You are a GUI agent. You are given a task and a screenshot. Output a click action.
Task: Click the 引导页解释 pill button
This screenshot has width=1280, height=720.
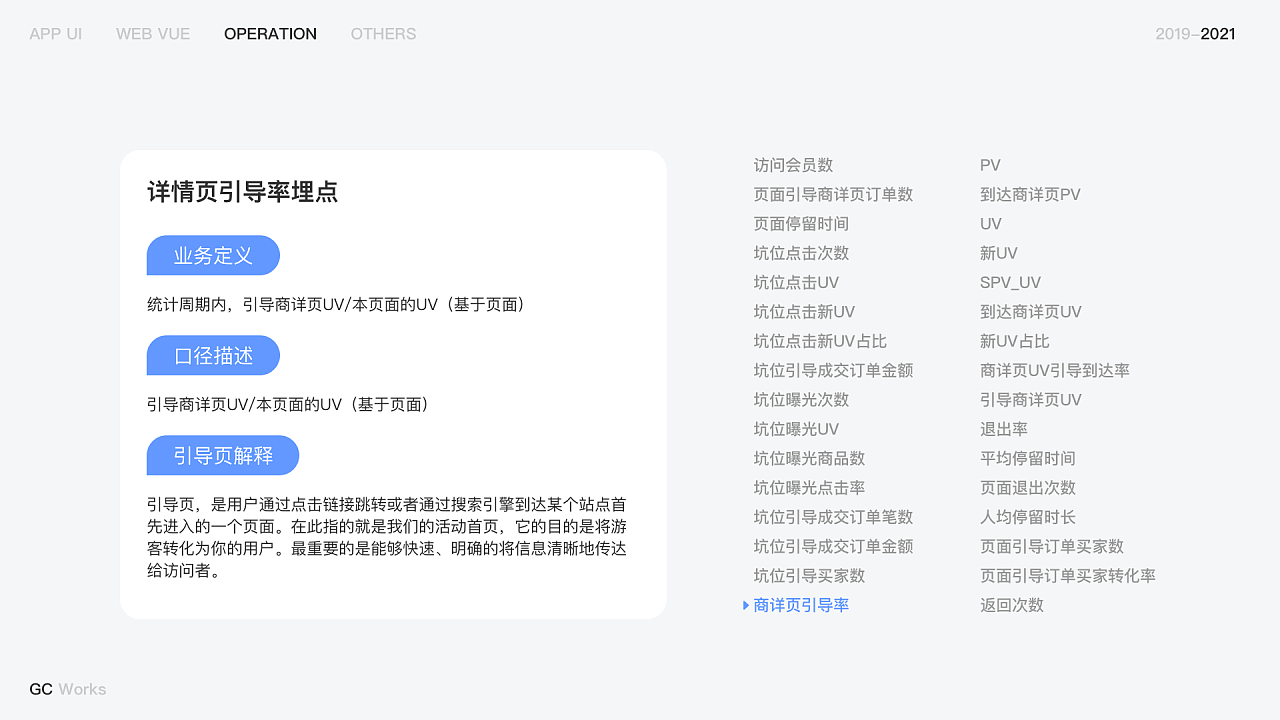tap(223, 456)
